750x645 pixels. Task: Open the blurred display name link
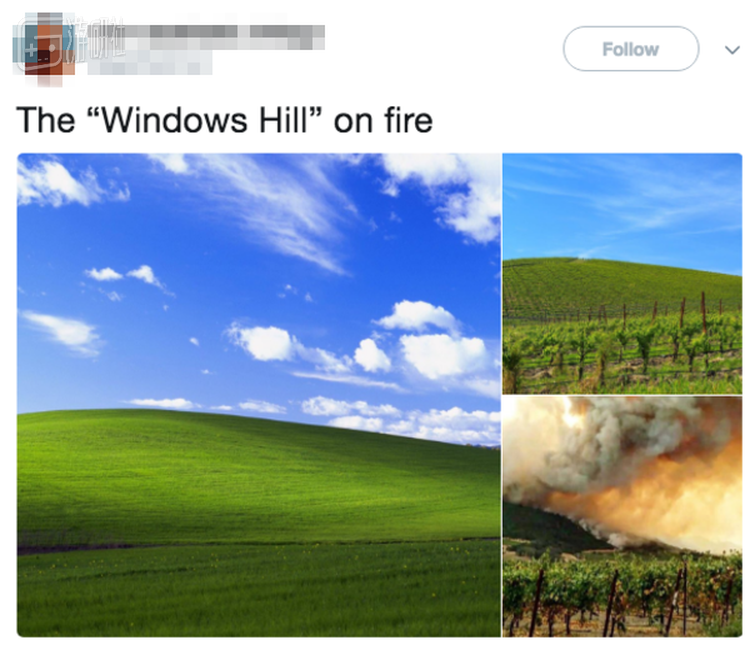click(x=206, y=37)
